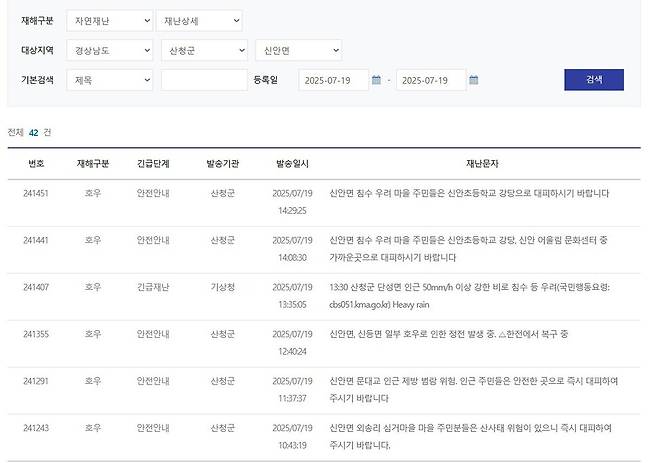
Task: Click the 발송기관 column header
Action: (x=222, y=164)
